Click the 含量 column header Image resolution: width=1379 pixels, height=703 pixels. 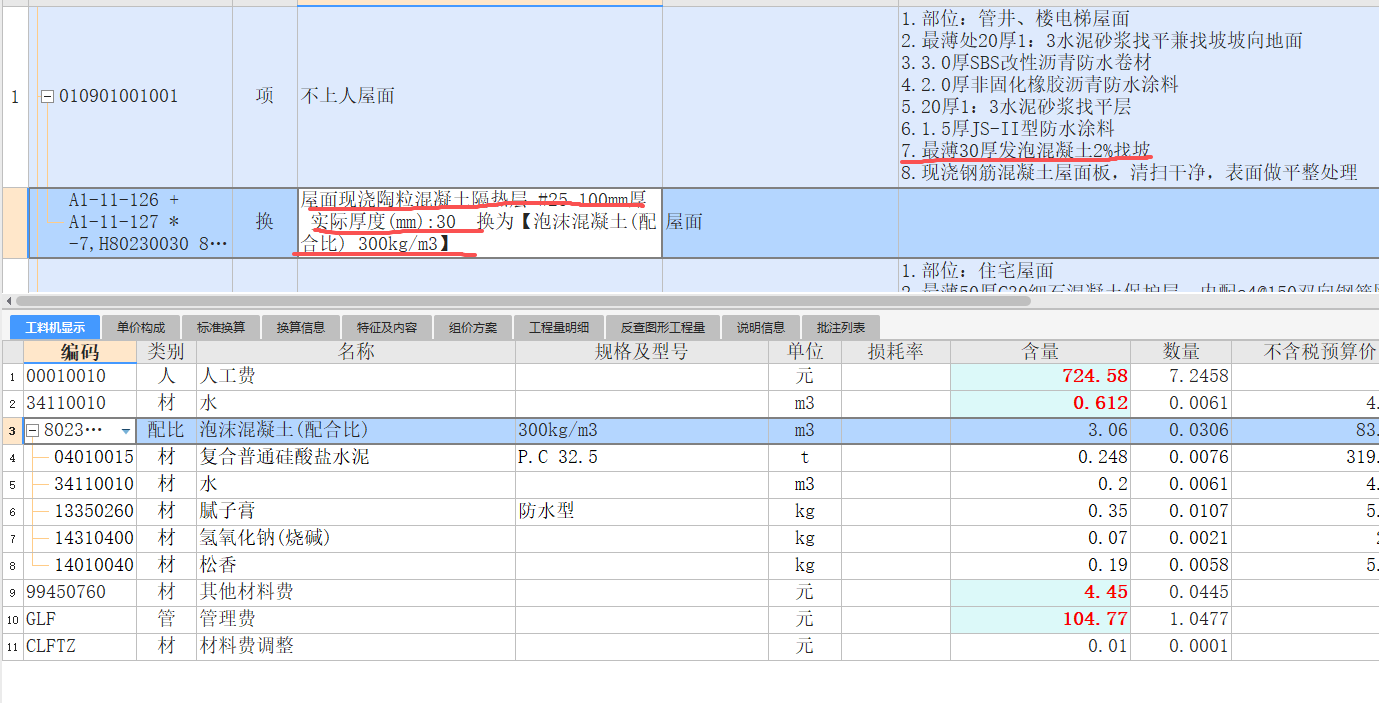1040,351
